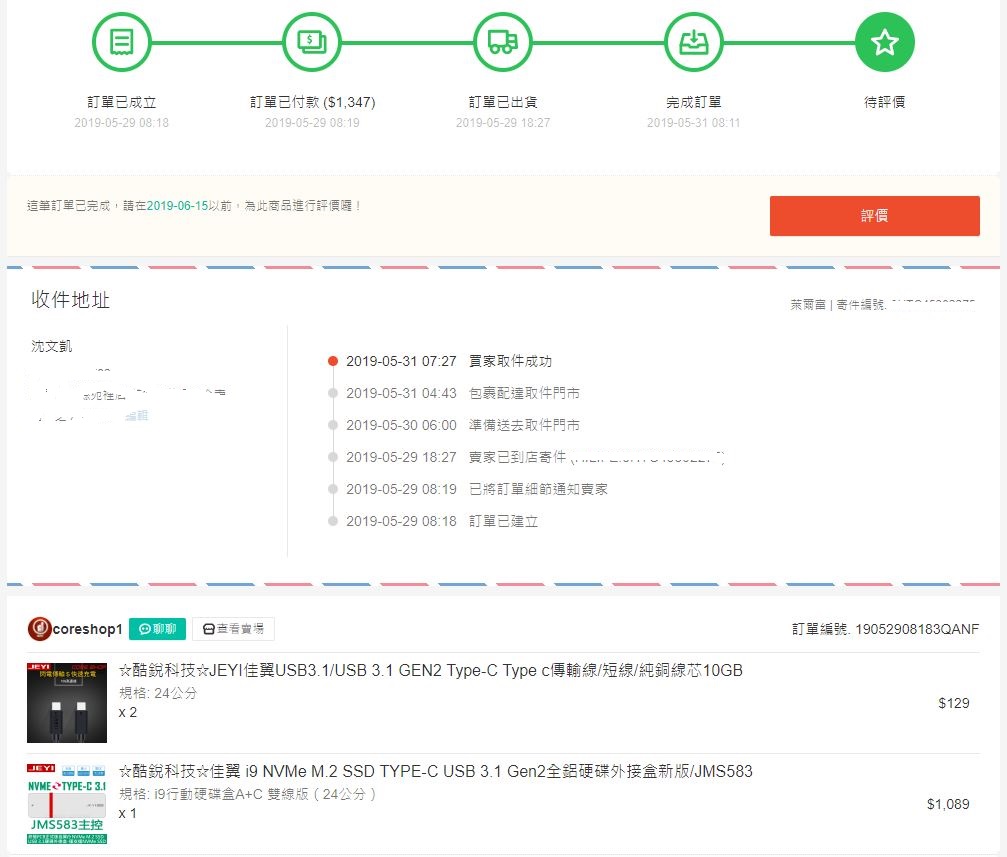This screenshot has height=857, width=1007.
Task: Open the USB 3.1 GEN2 Type-C cable title
Action: (430, 670)
